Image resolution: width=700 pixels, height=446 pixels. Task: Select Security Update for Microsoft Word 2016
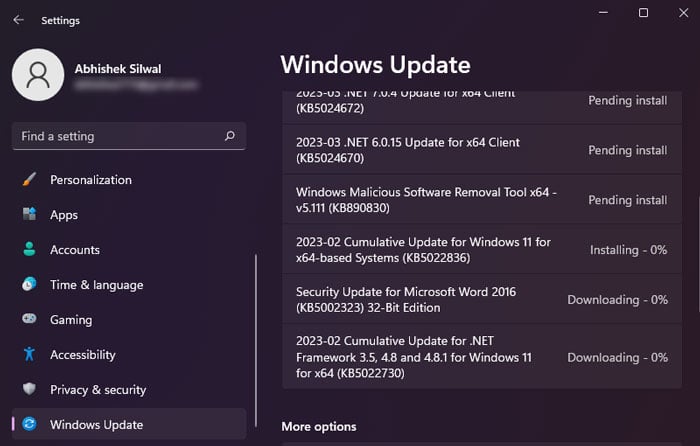point(482,299)
